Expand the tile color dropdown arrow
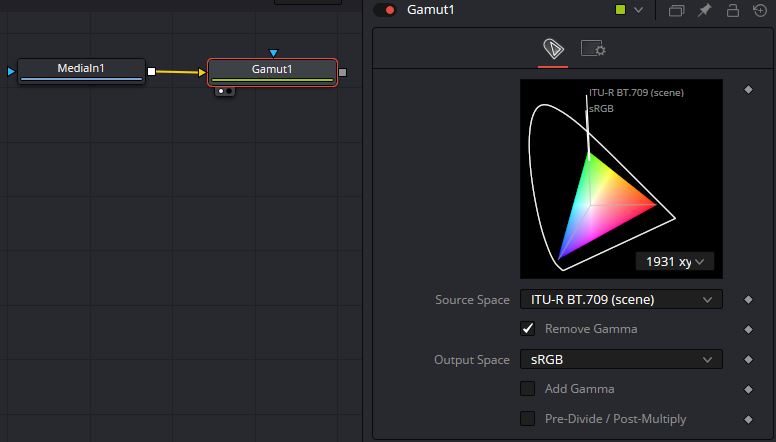 pos(638,10)
